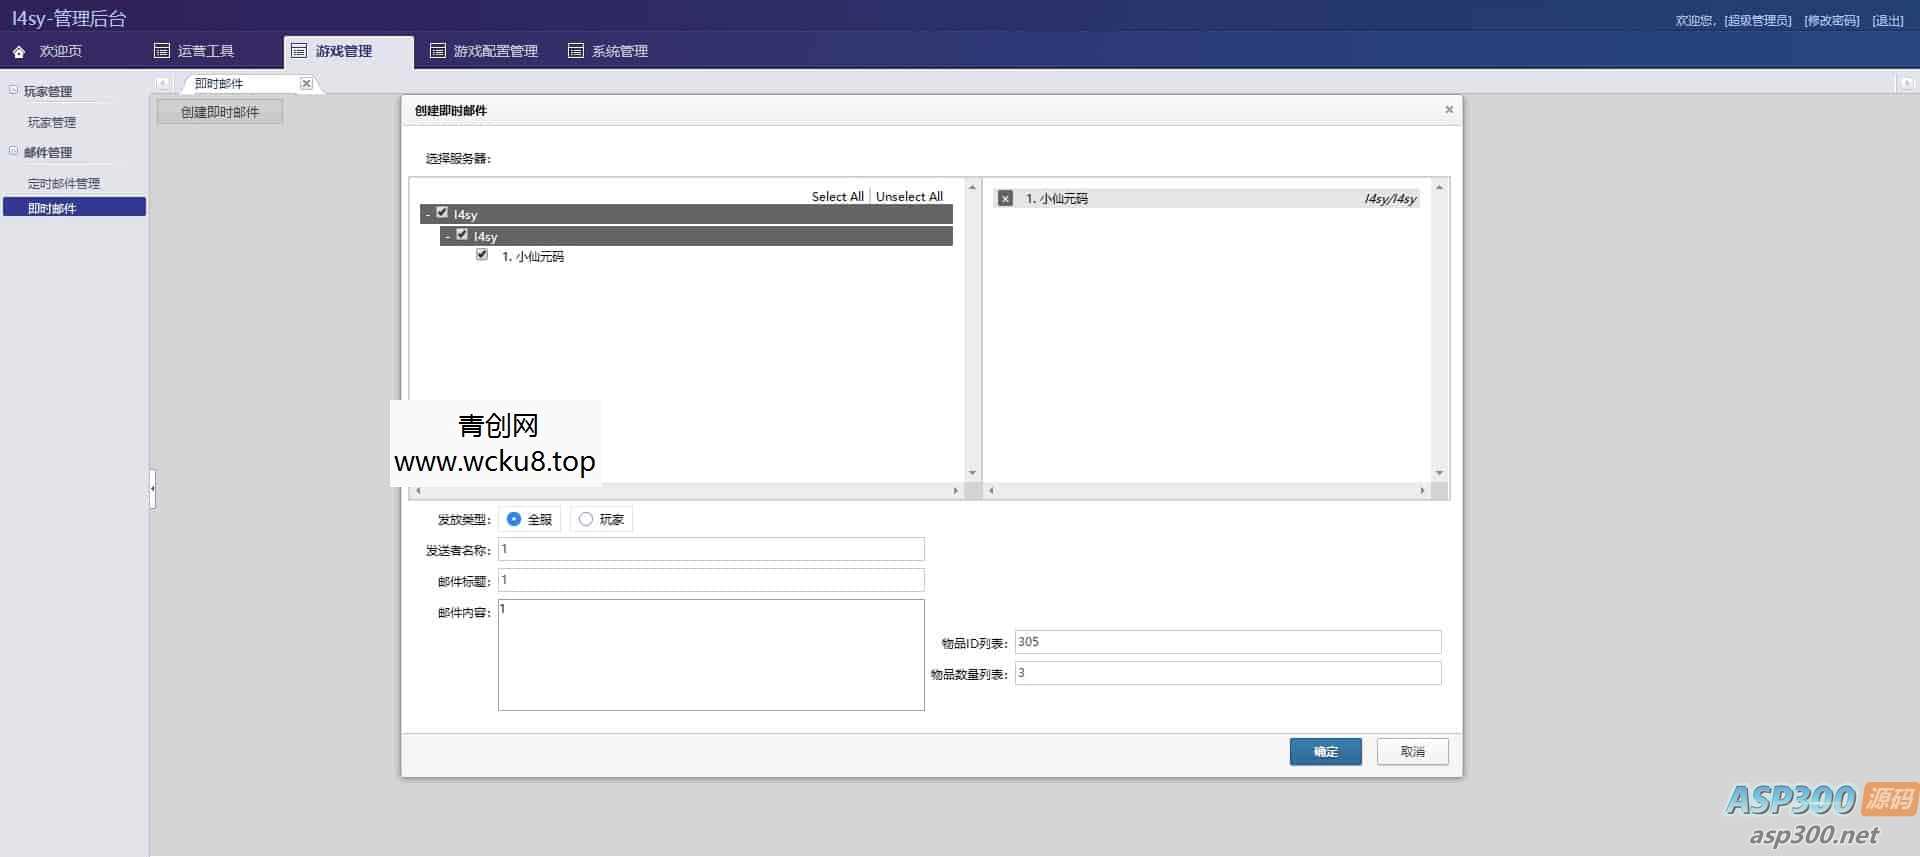The image size is (1920, 857).
Task: Collapse the 邮件管理 sidebar section
Action: click(14, 152)
